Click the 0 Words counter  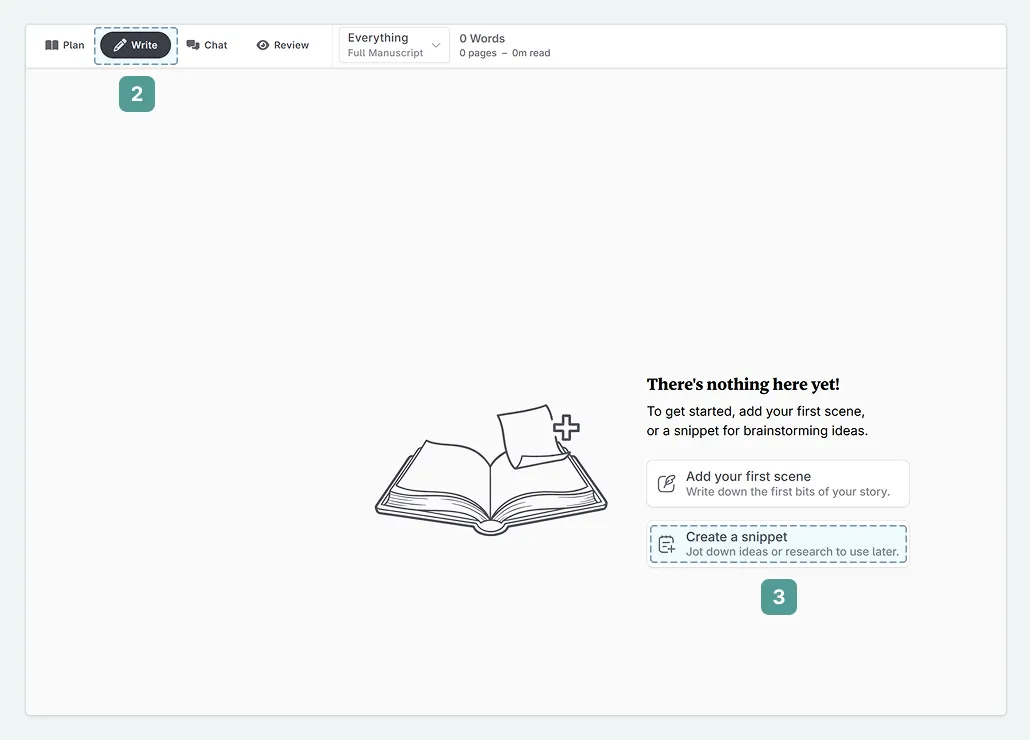point(482,38)
